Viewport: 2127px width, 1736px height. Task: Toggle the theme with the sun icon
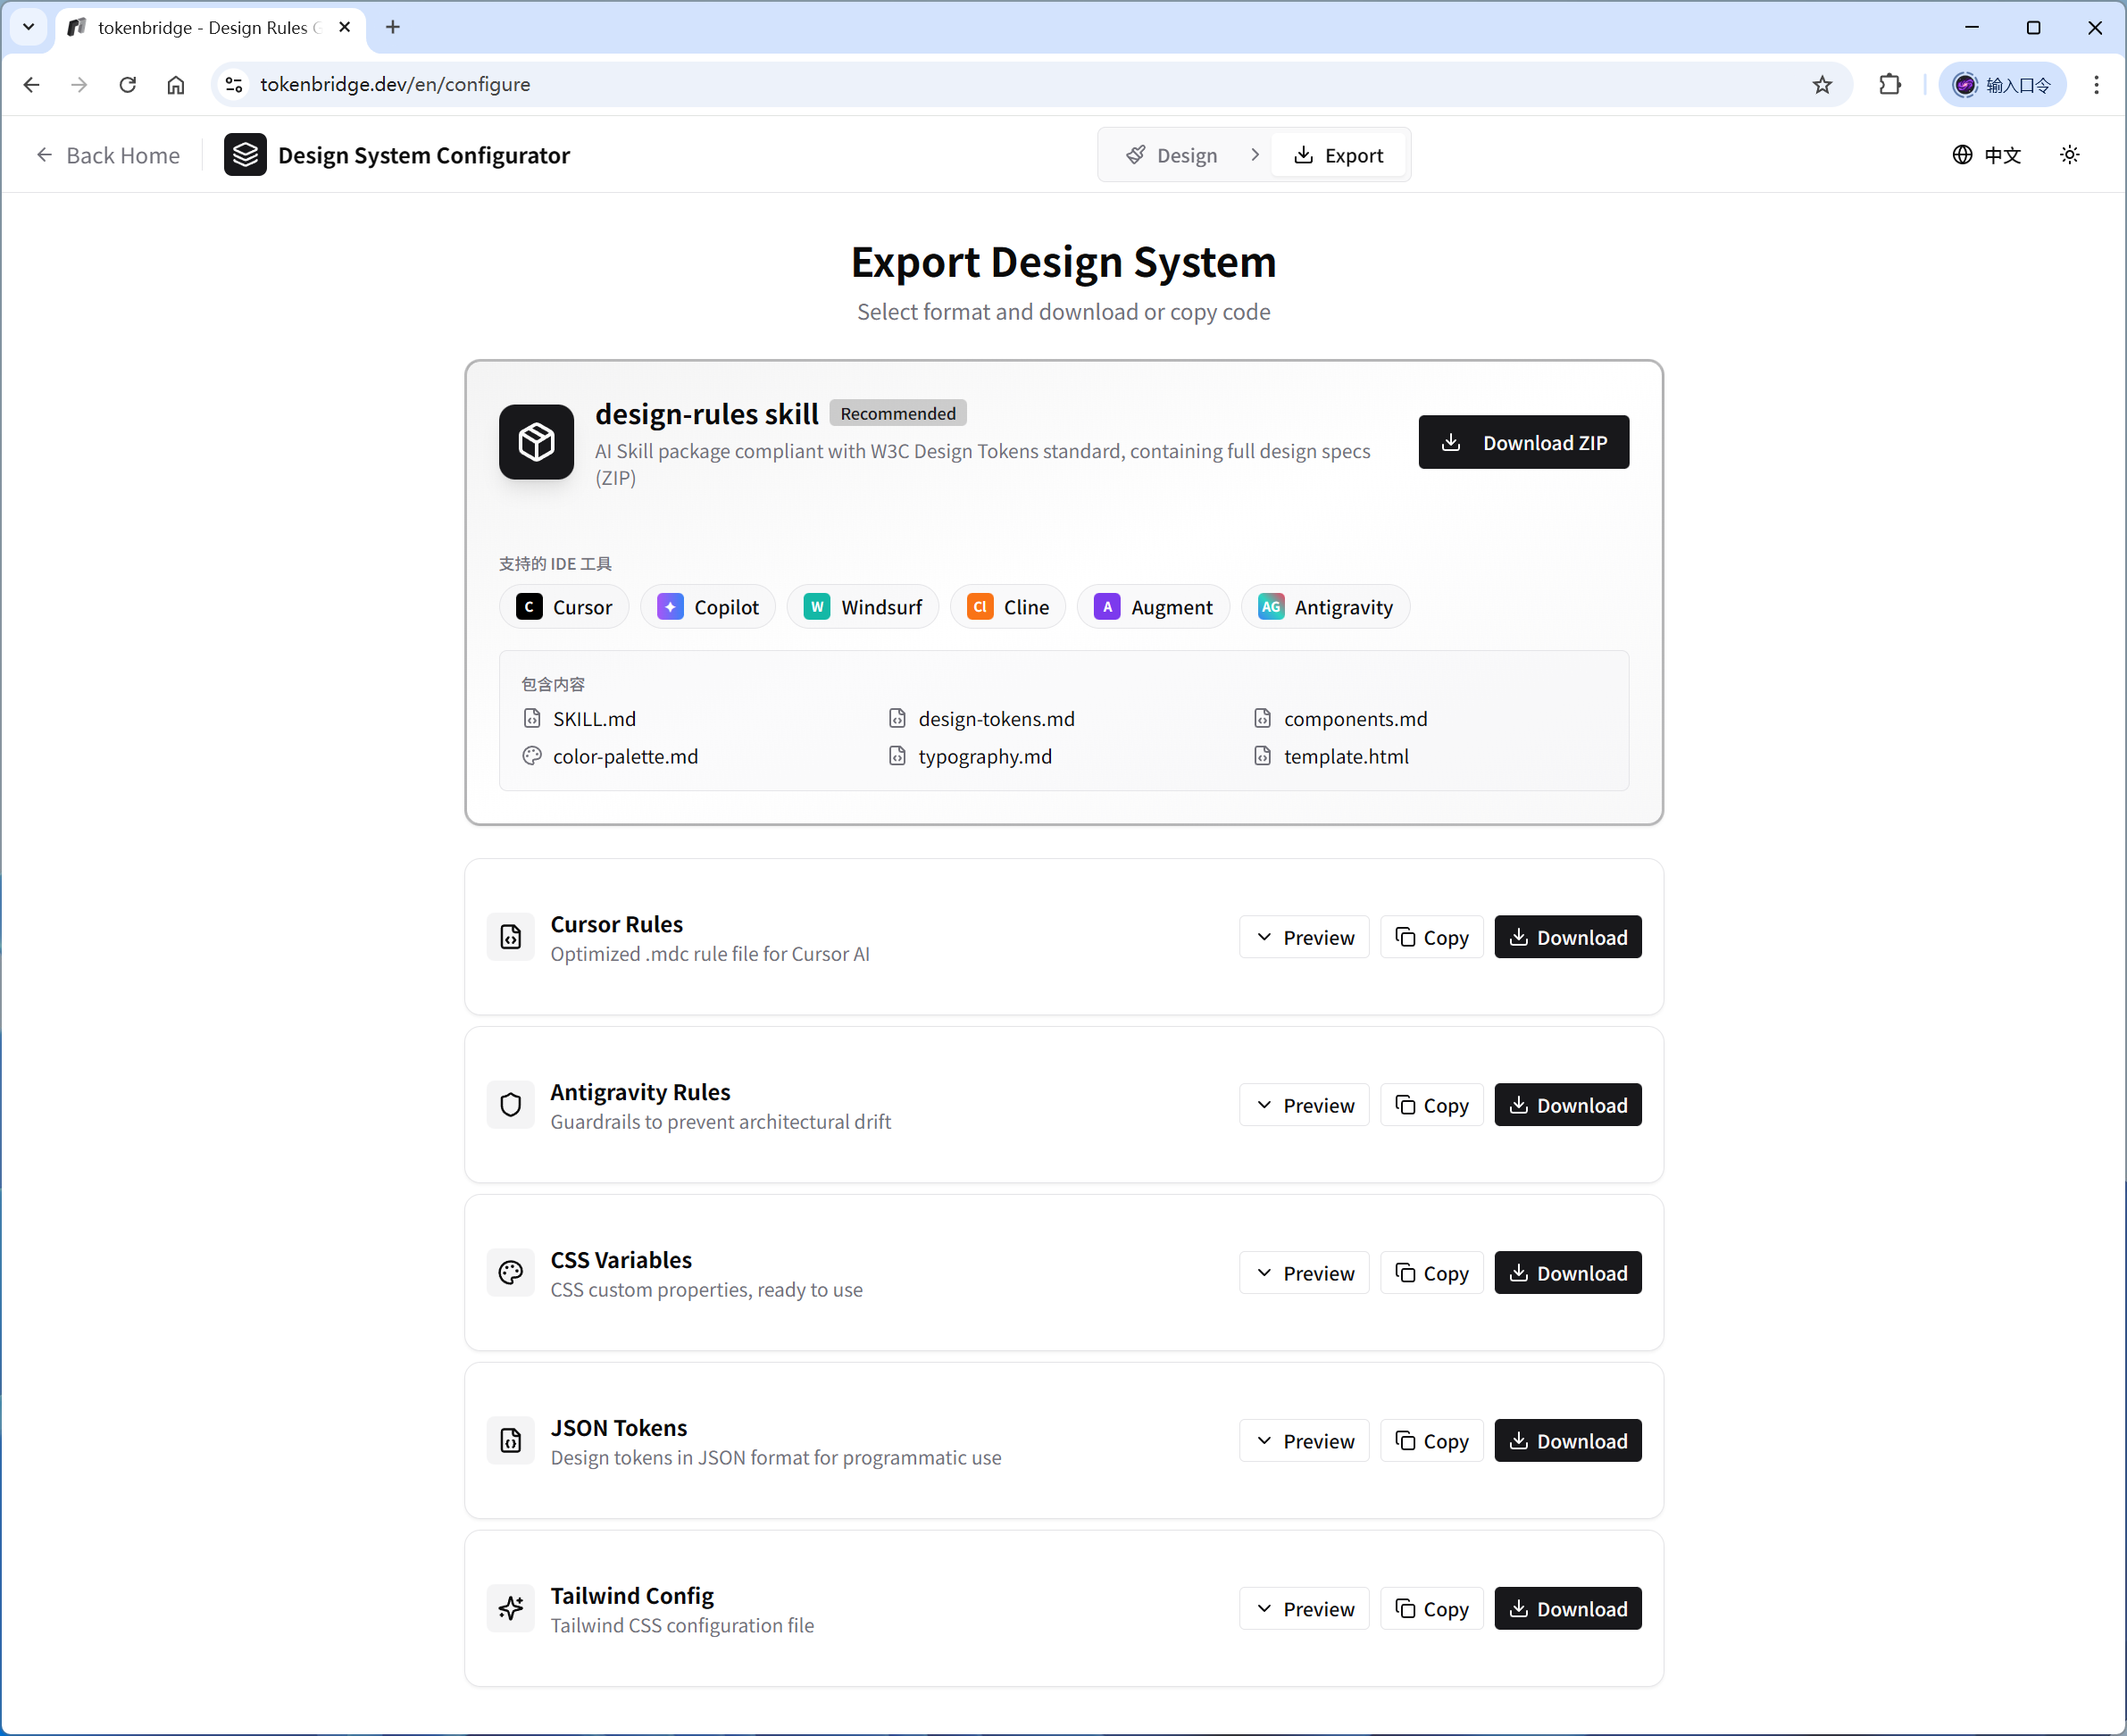click(x=2069, y=155)
